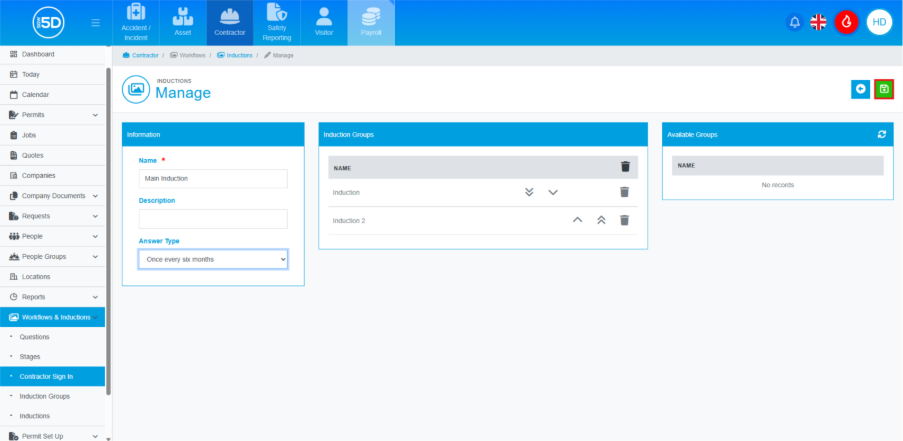Screen dimensions: 903x441
Task: Switch to the Safety Reporting module
Action: pyautogui.click(x=277, y=23)
